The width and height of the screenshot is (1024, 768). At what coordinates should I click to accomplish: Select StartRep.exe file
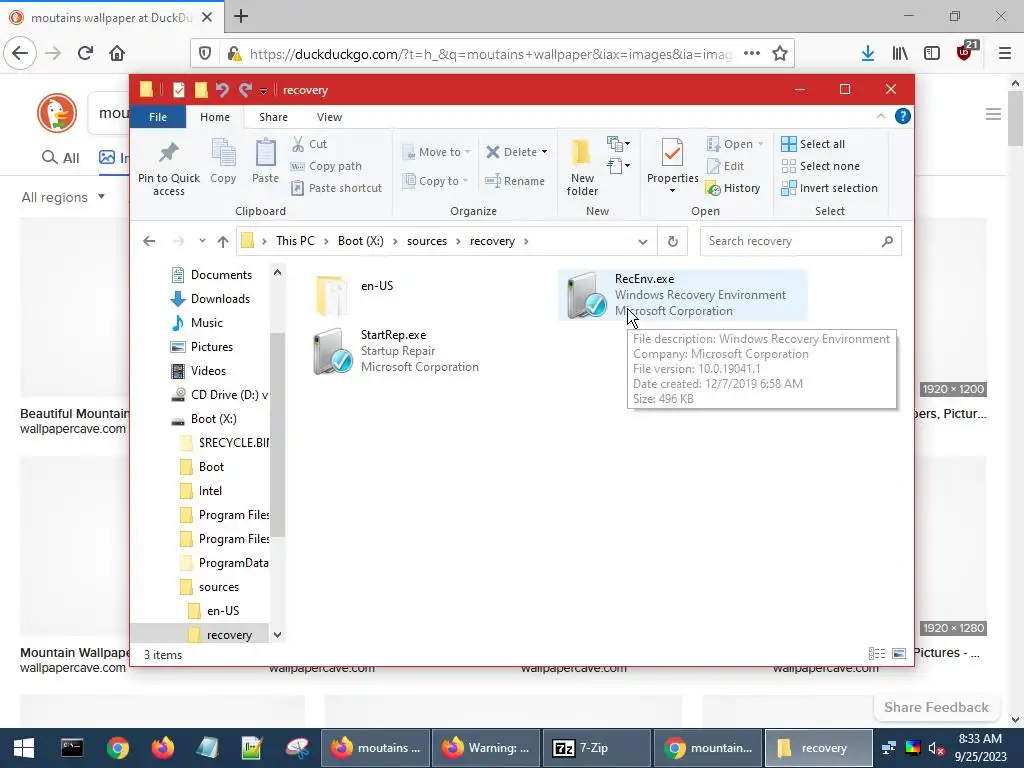coord(398,351)
